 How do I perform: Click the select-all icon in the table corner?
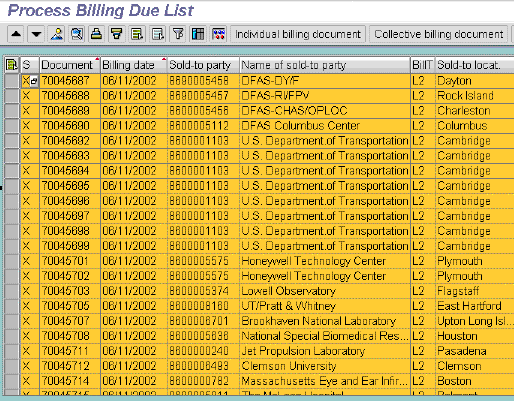coord(12,65)
